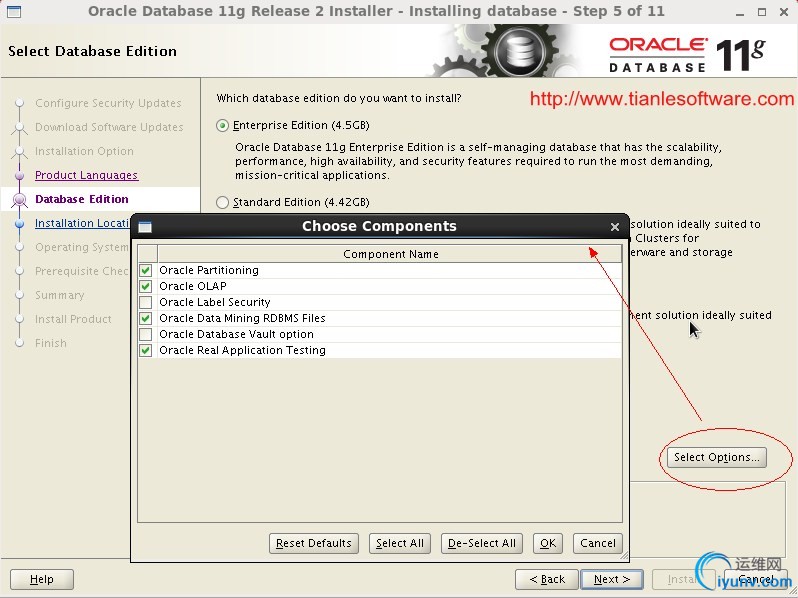The height and width of the screenshot is (598, 798).
Task: Click the Oracle Real Application Testing text
Action: click(x=242, y=350)
